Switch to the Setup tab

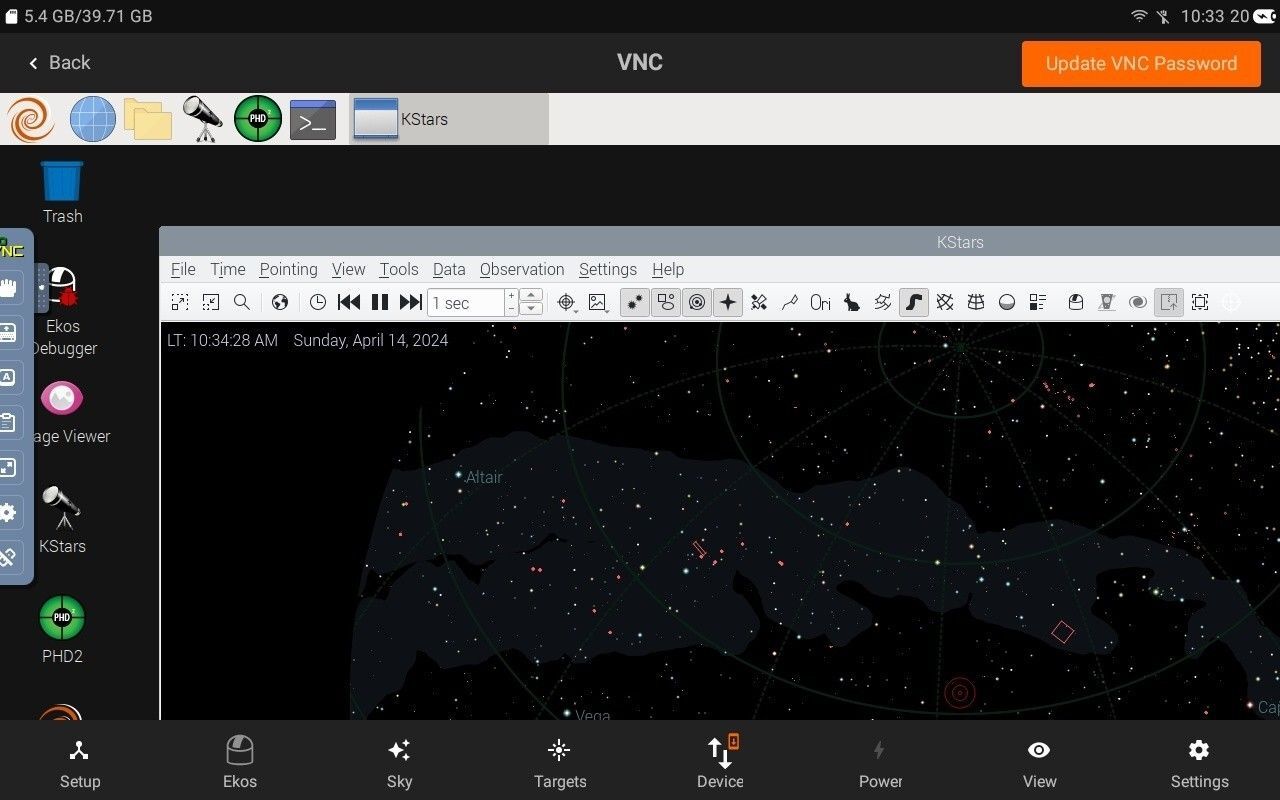click(x=80, y=763)
